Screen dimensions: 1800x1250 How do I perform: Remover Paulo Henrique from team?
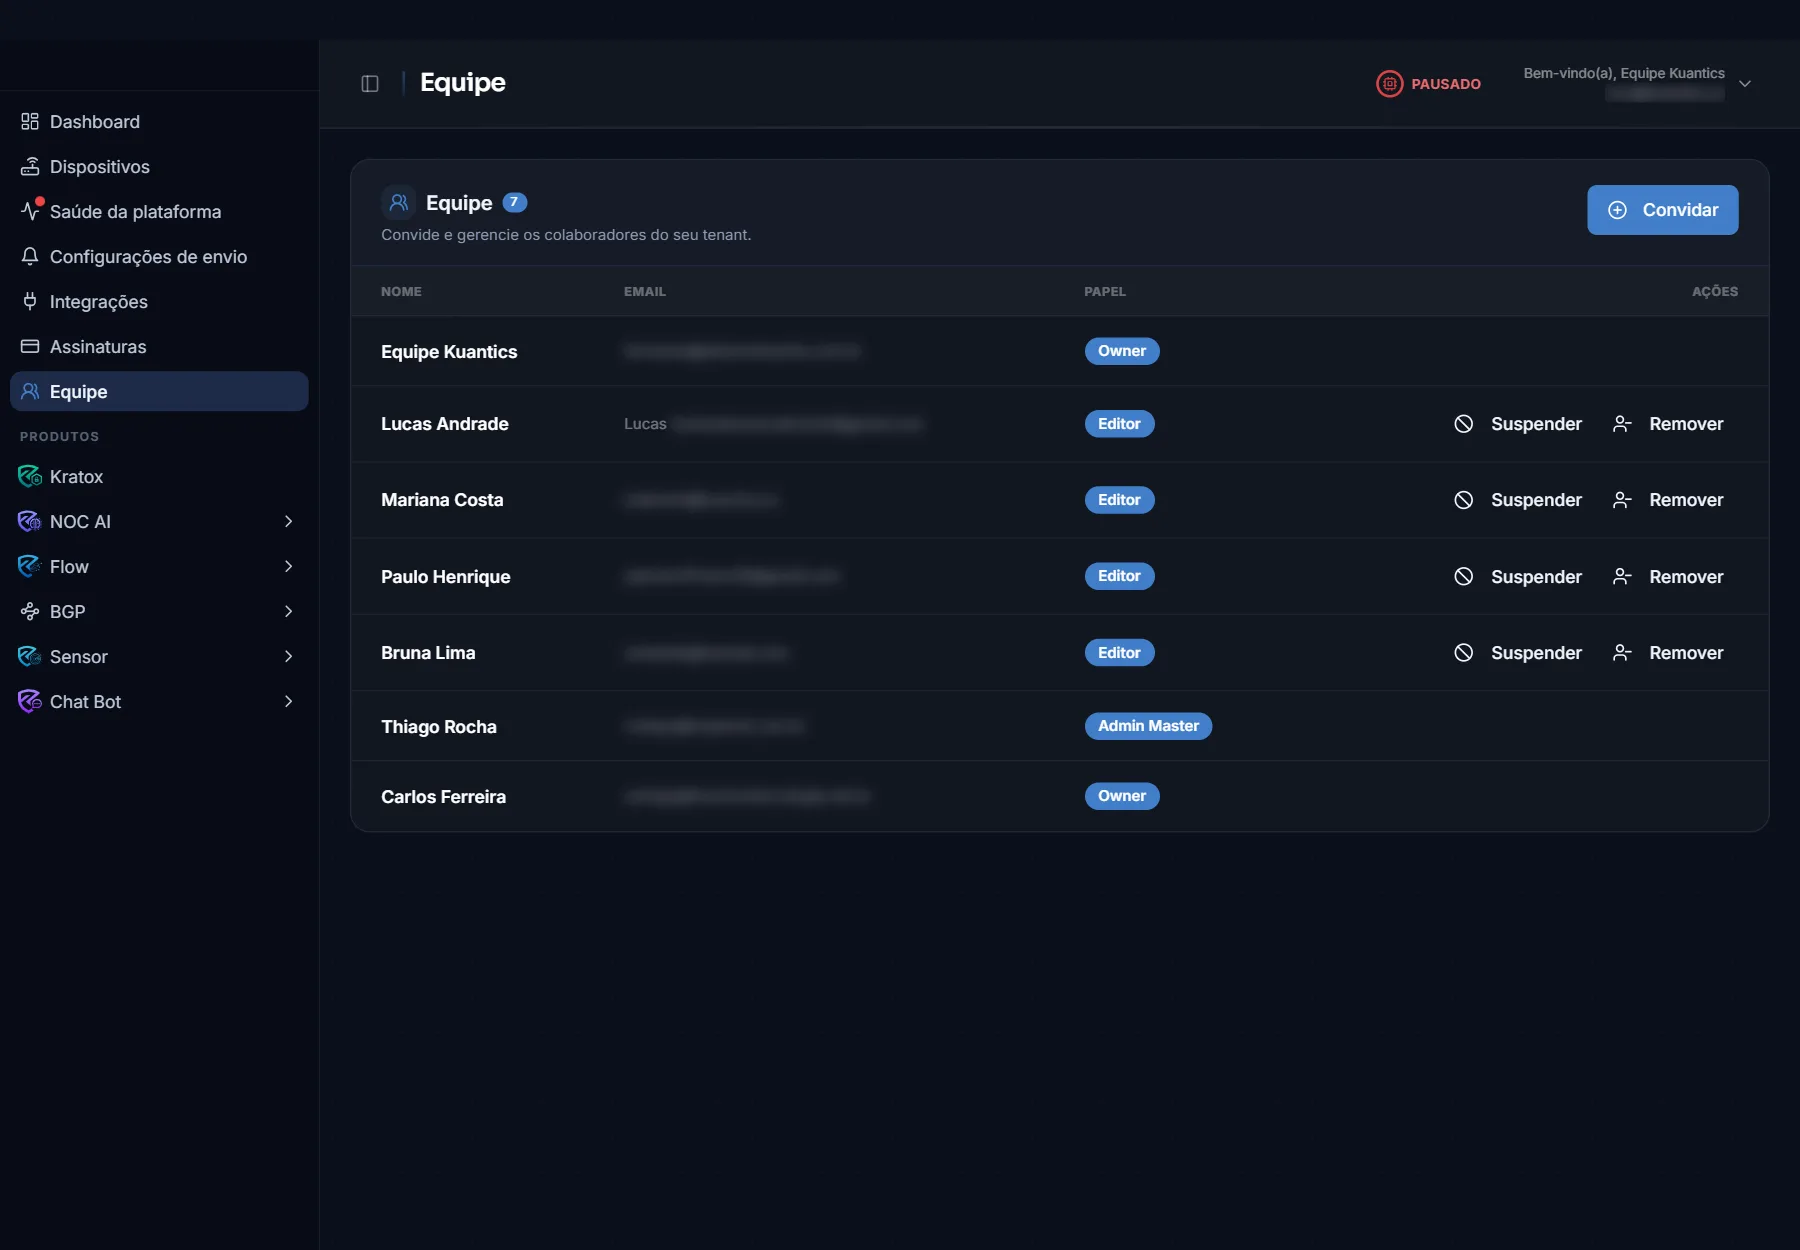pos(1668,577)
